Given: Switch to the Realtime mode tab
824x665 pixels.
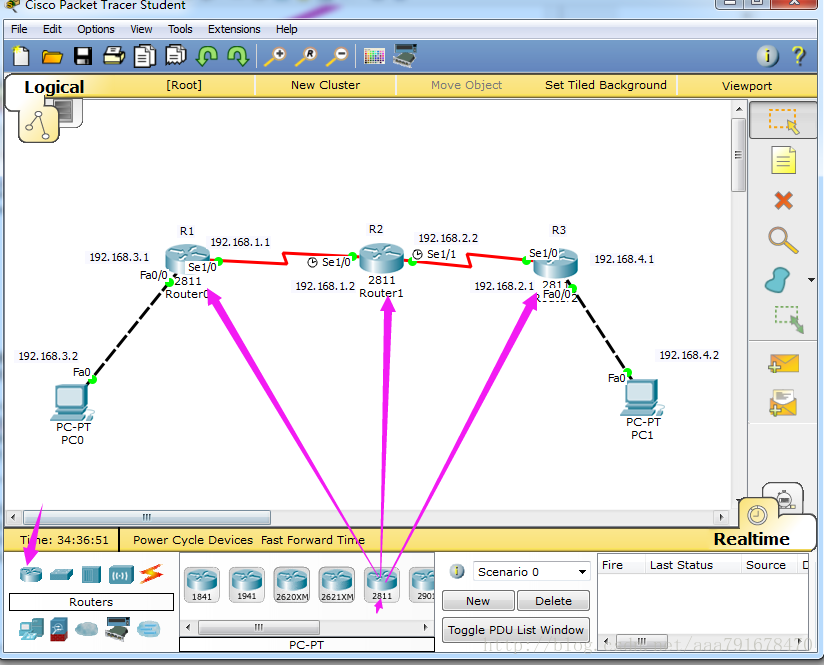Looking at the screenshot, I should 751,539.
